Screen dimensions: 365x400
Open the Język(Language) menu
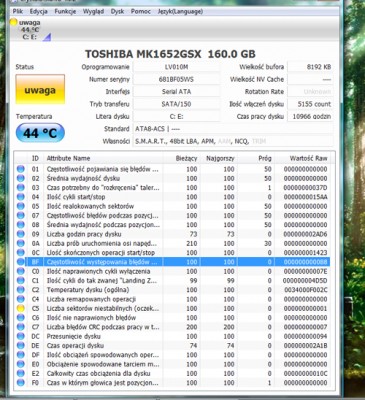pyautogui.click(x=180, y=11)
